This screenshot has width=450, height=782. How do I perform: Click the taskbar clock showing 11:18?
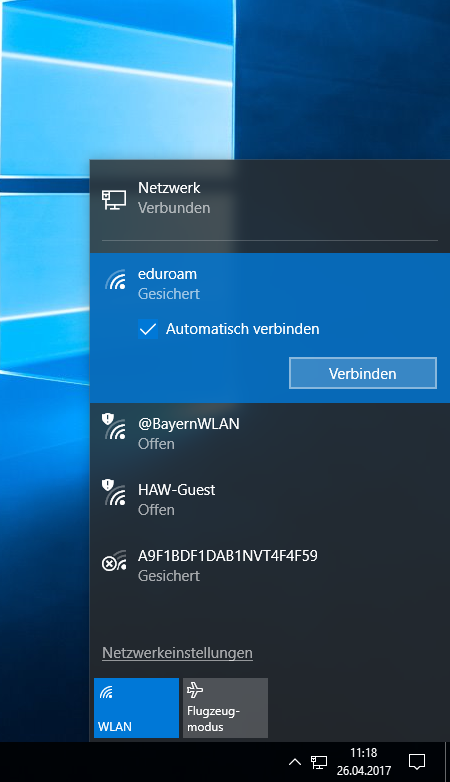[363, 762]
